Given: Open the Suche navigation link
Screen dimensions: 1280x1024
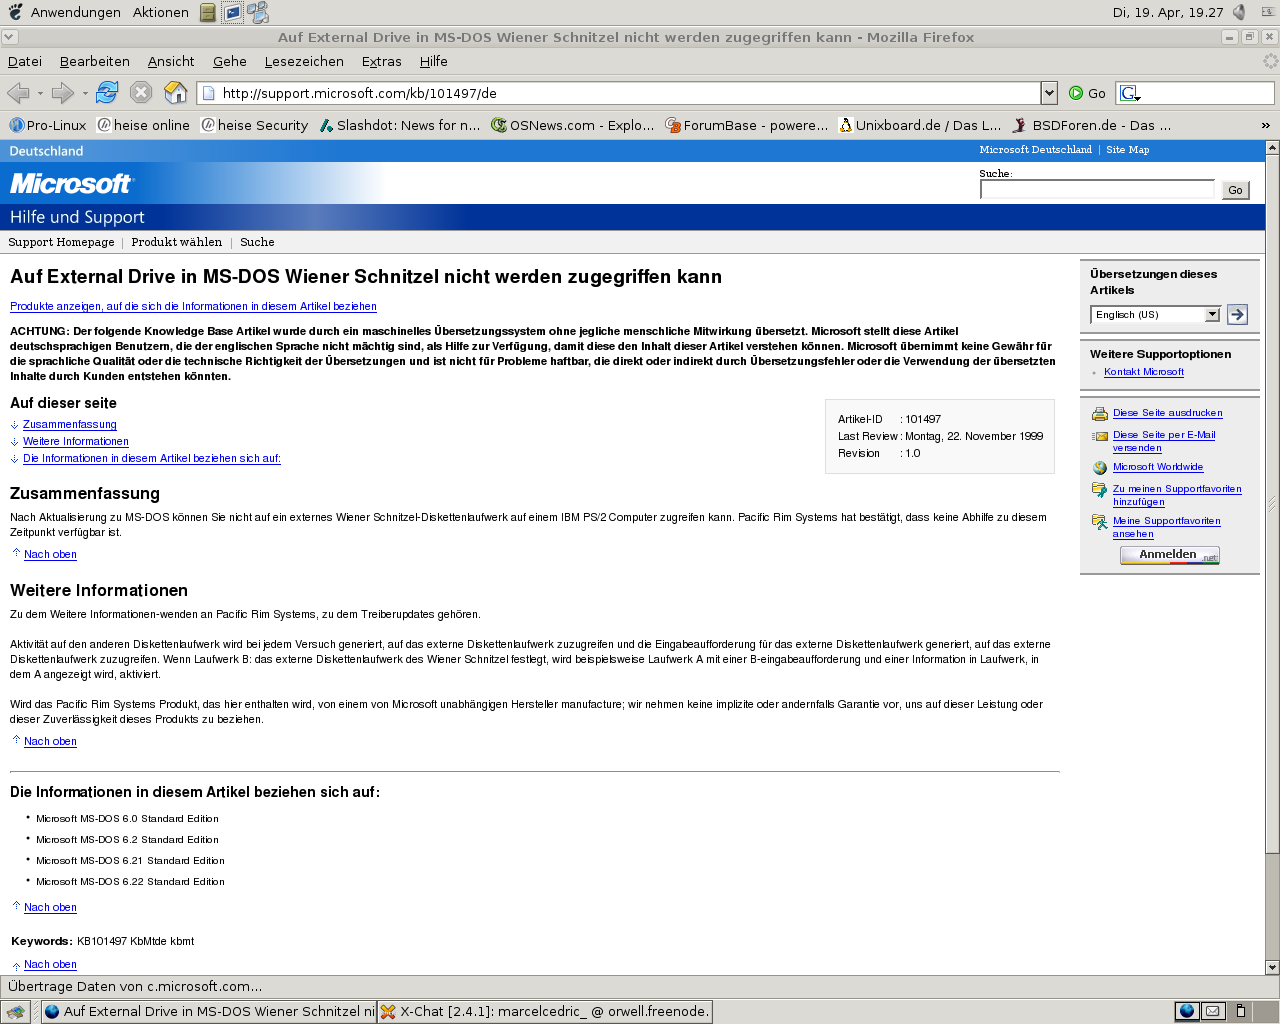Looking at the screenshot, I should 257,242.
